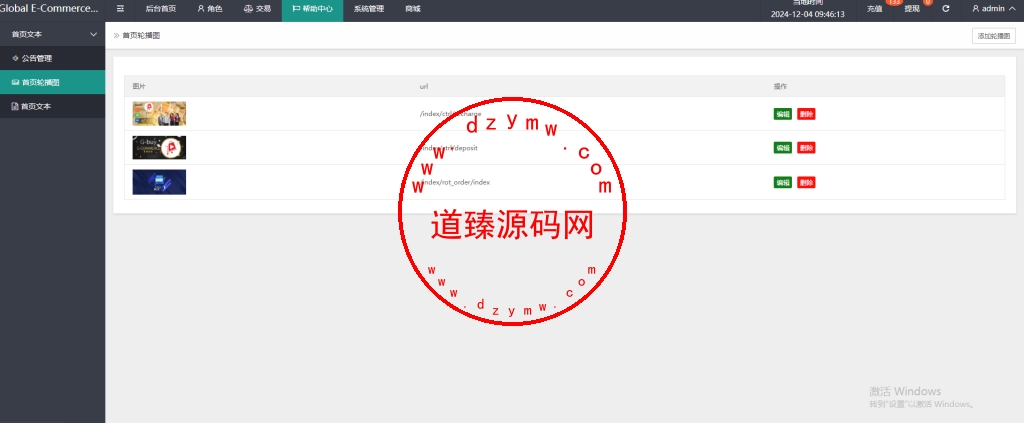Viewport: 1024px width, 423px height.
Task: Click the Global E-Commerce site title
Action: (51, 9)
